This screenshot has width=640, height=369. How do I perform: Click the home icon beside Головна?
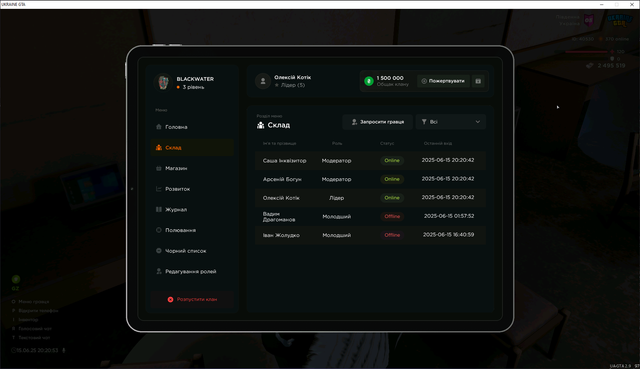tap(159, 127)
